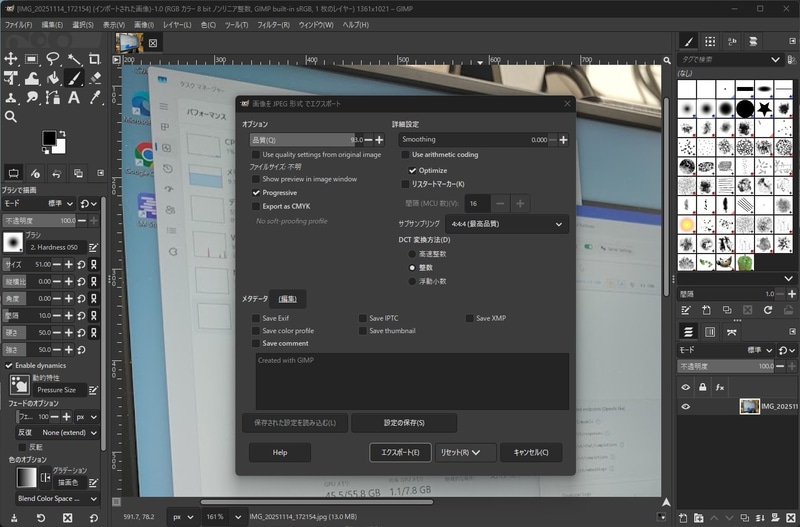Select the Paths tool
Viewport: 800px width, 527px height.
point(53,97)
